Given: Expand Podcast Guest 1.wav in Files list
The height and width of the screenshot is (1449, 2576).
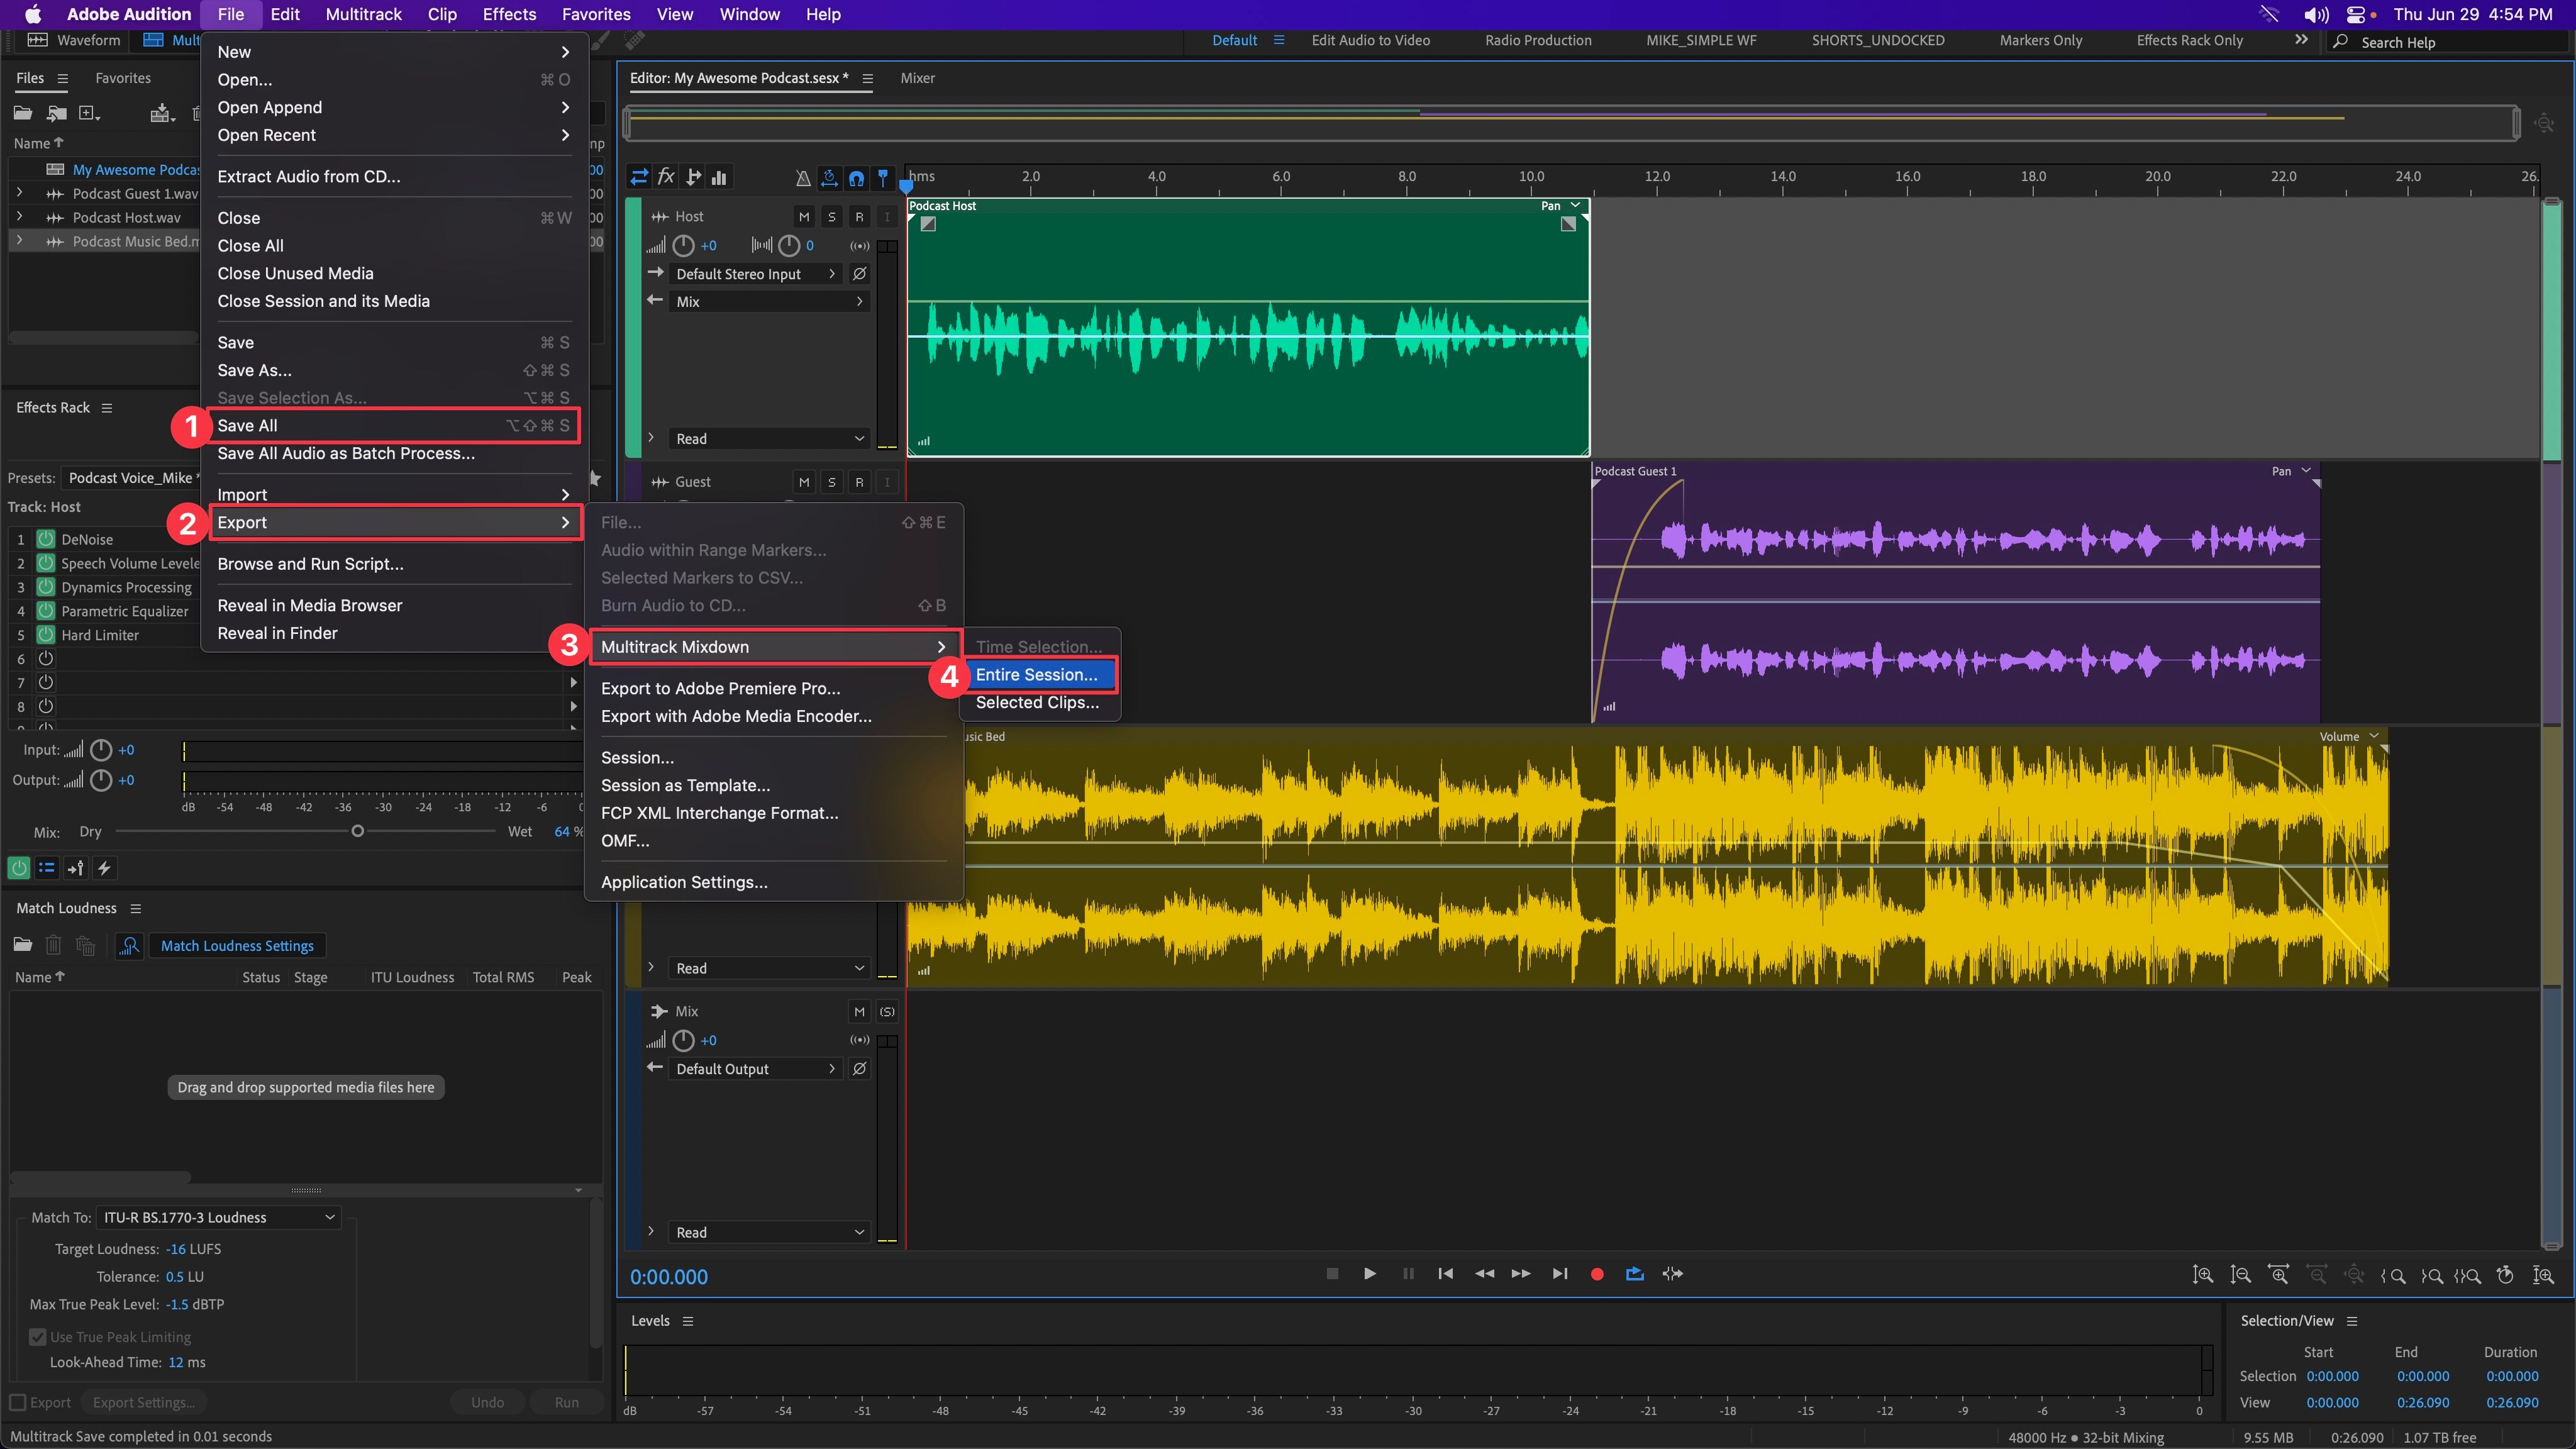Looking at the screenshot, I should coord(19,193).
